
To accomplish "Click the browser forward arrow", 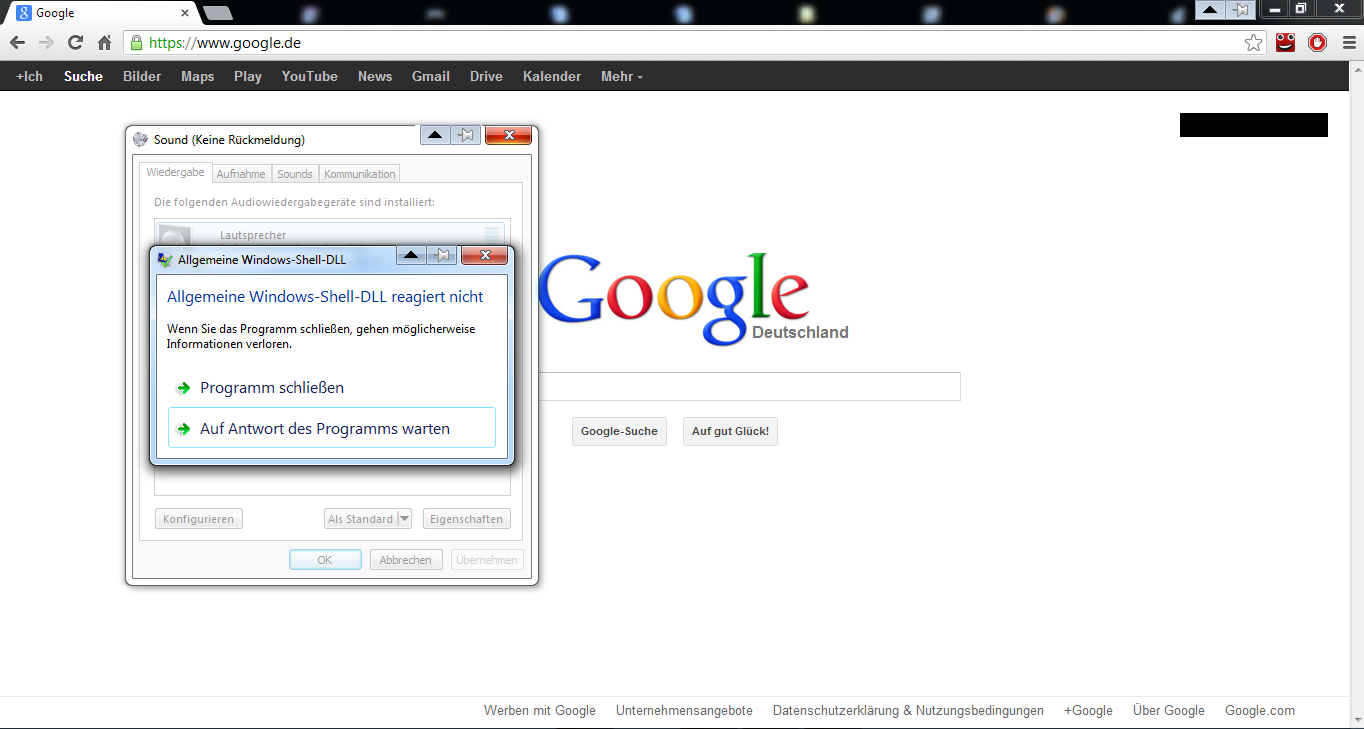I will [x=46, y=43].
